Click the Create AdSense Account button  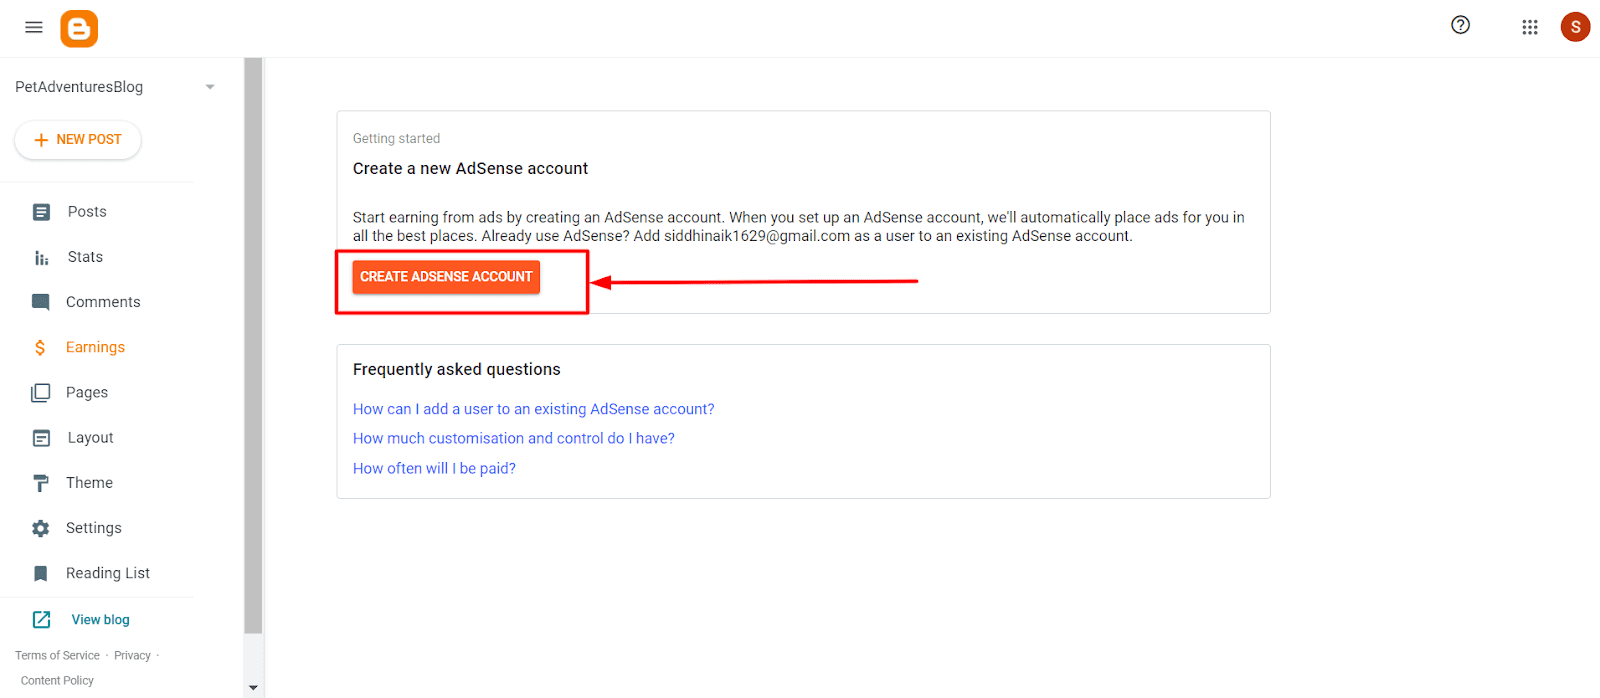pyautogui.click(x=445, y=276)
